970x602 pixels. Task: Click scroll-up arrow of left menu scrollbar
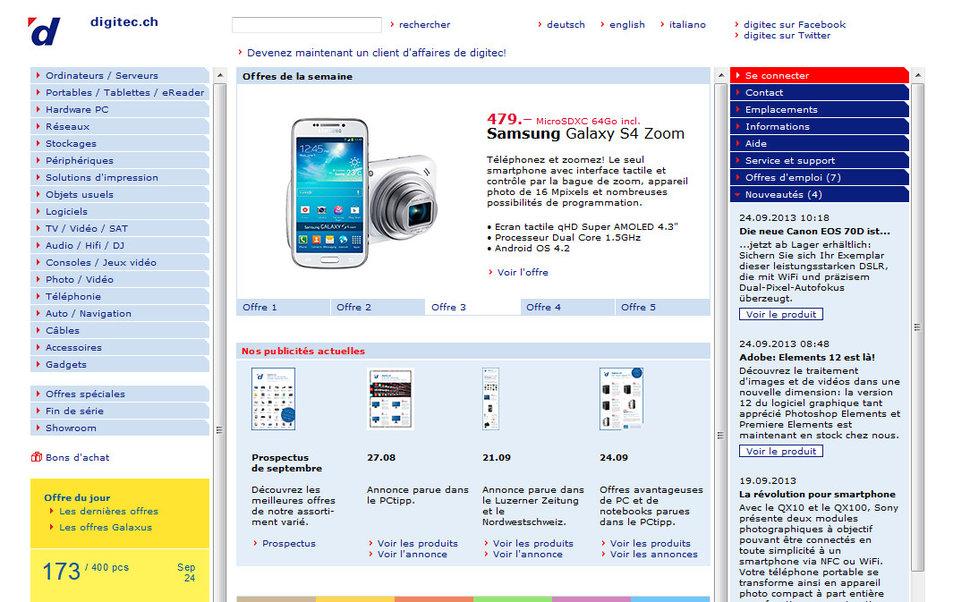220,75
